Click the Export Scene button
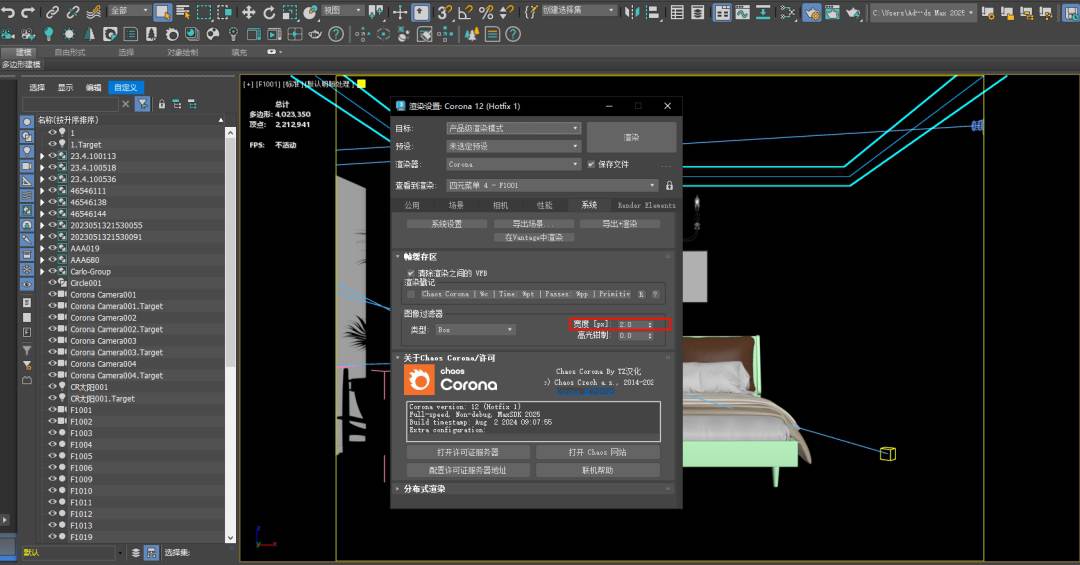The image size is (1080, 565). (532, 224)
